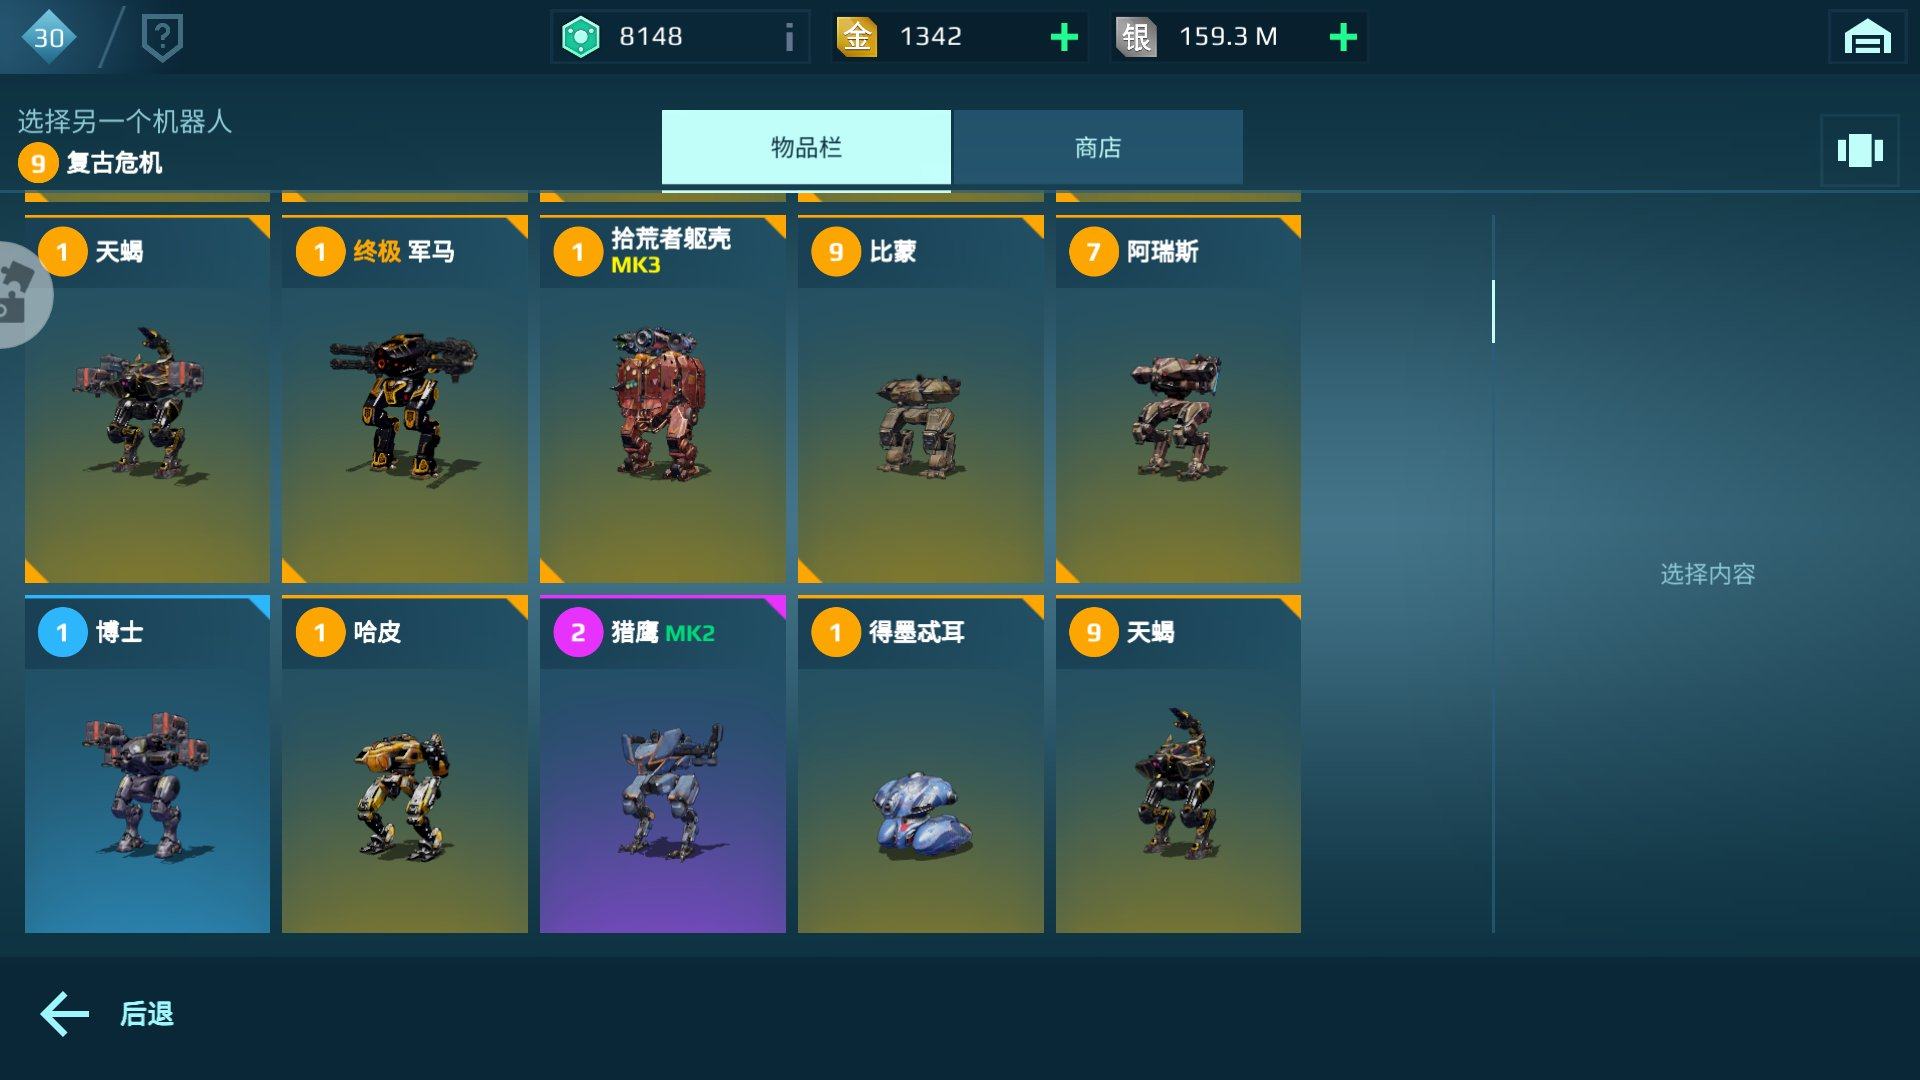Choose the 猎鹰 MK2 robot card
Viewport: 1920px width, 1080px height.
(663, 764)
